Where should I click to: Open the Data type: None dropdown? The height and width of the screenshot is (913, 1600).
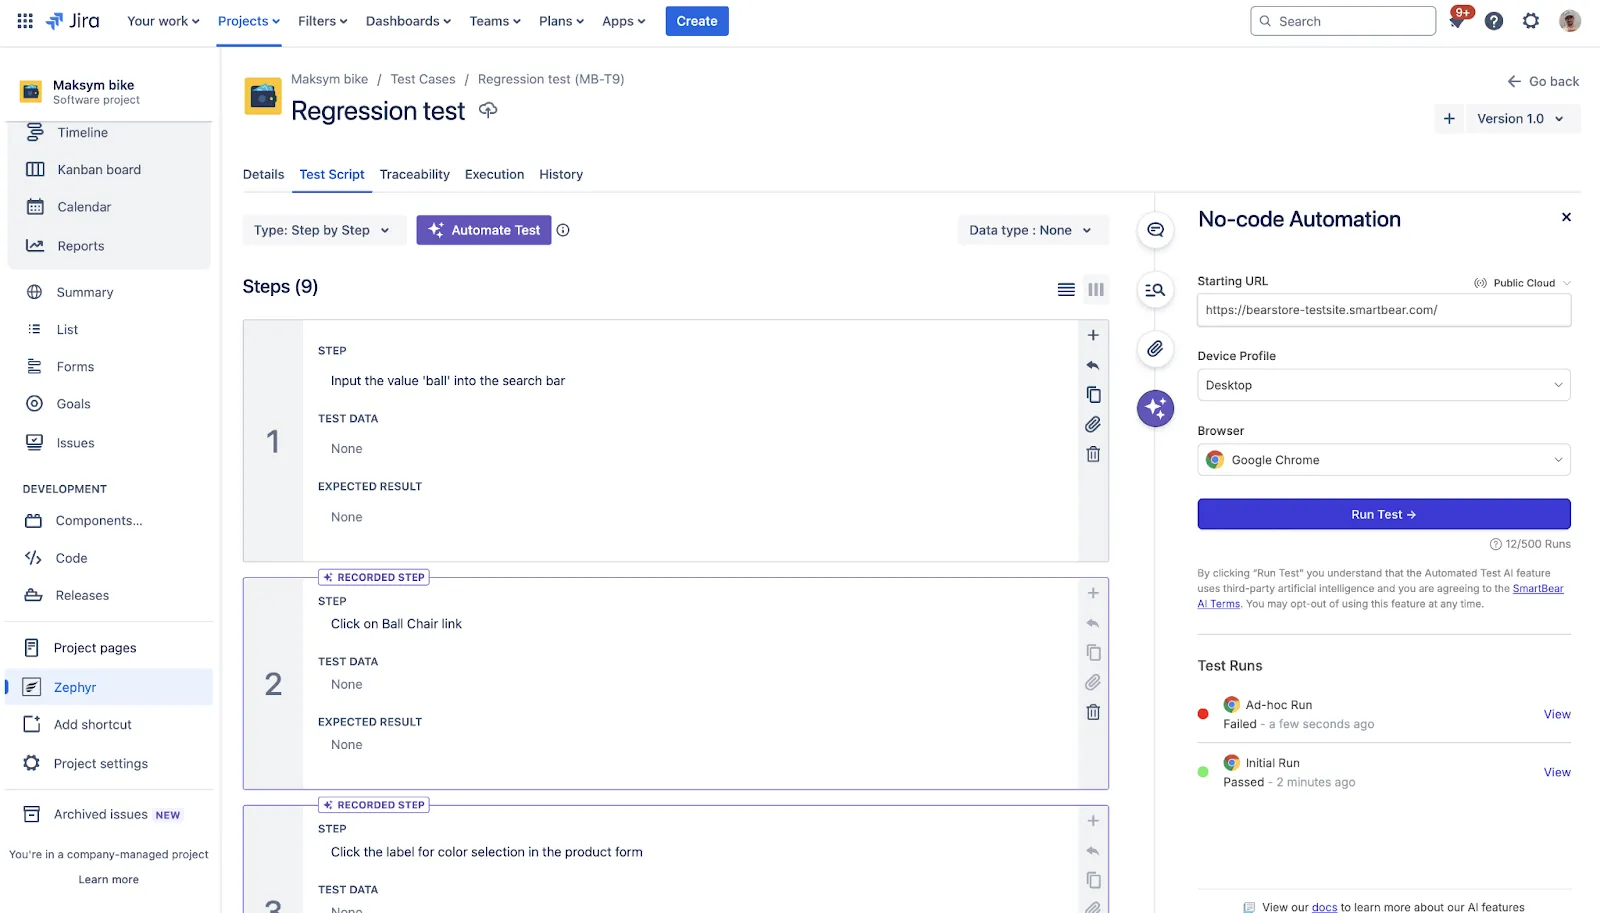pos(1032,230)
